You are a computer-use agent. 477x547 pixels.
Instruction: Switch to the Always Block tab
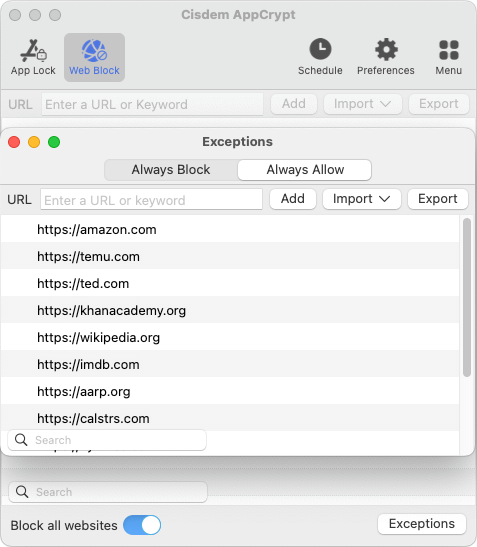171,170
